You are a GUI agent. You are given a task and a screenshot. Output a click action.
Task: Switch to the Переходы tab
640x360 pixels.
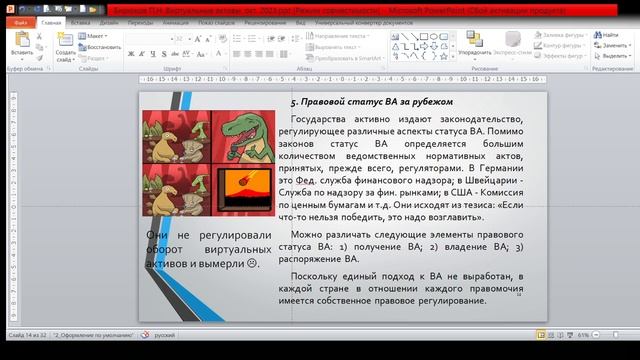[140, 23]
